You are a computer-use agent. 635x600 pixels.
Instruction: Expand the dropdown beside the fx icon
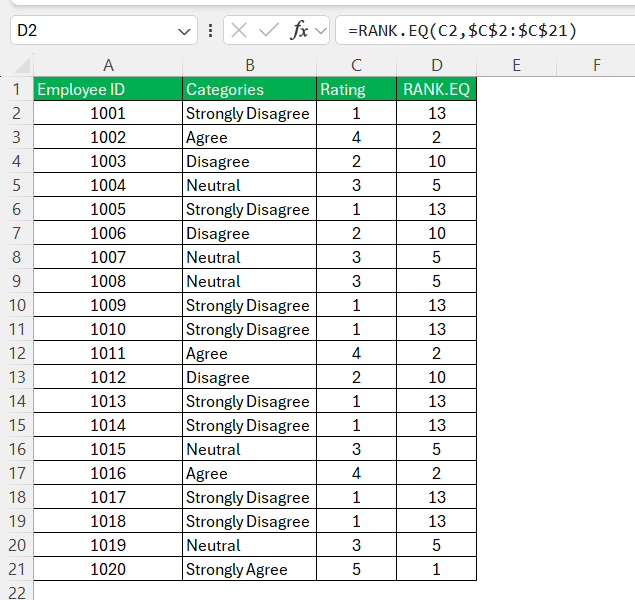(x=321, y=31)
